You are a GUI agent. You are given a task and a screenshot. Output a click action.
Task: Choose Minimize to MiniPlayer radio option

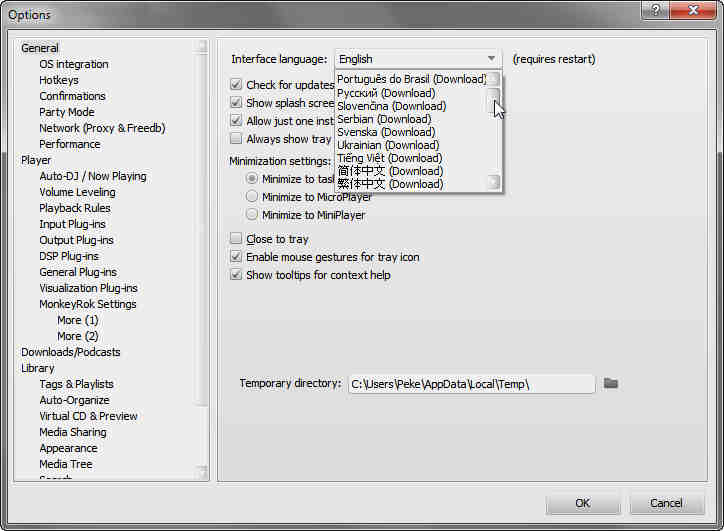click(252, 215)
